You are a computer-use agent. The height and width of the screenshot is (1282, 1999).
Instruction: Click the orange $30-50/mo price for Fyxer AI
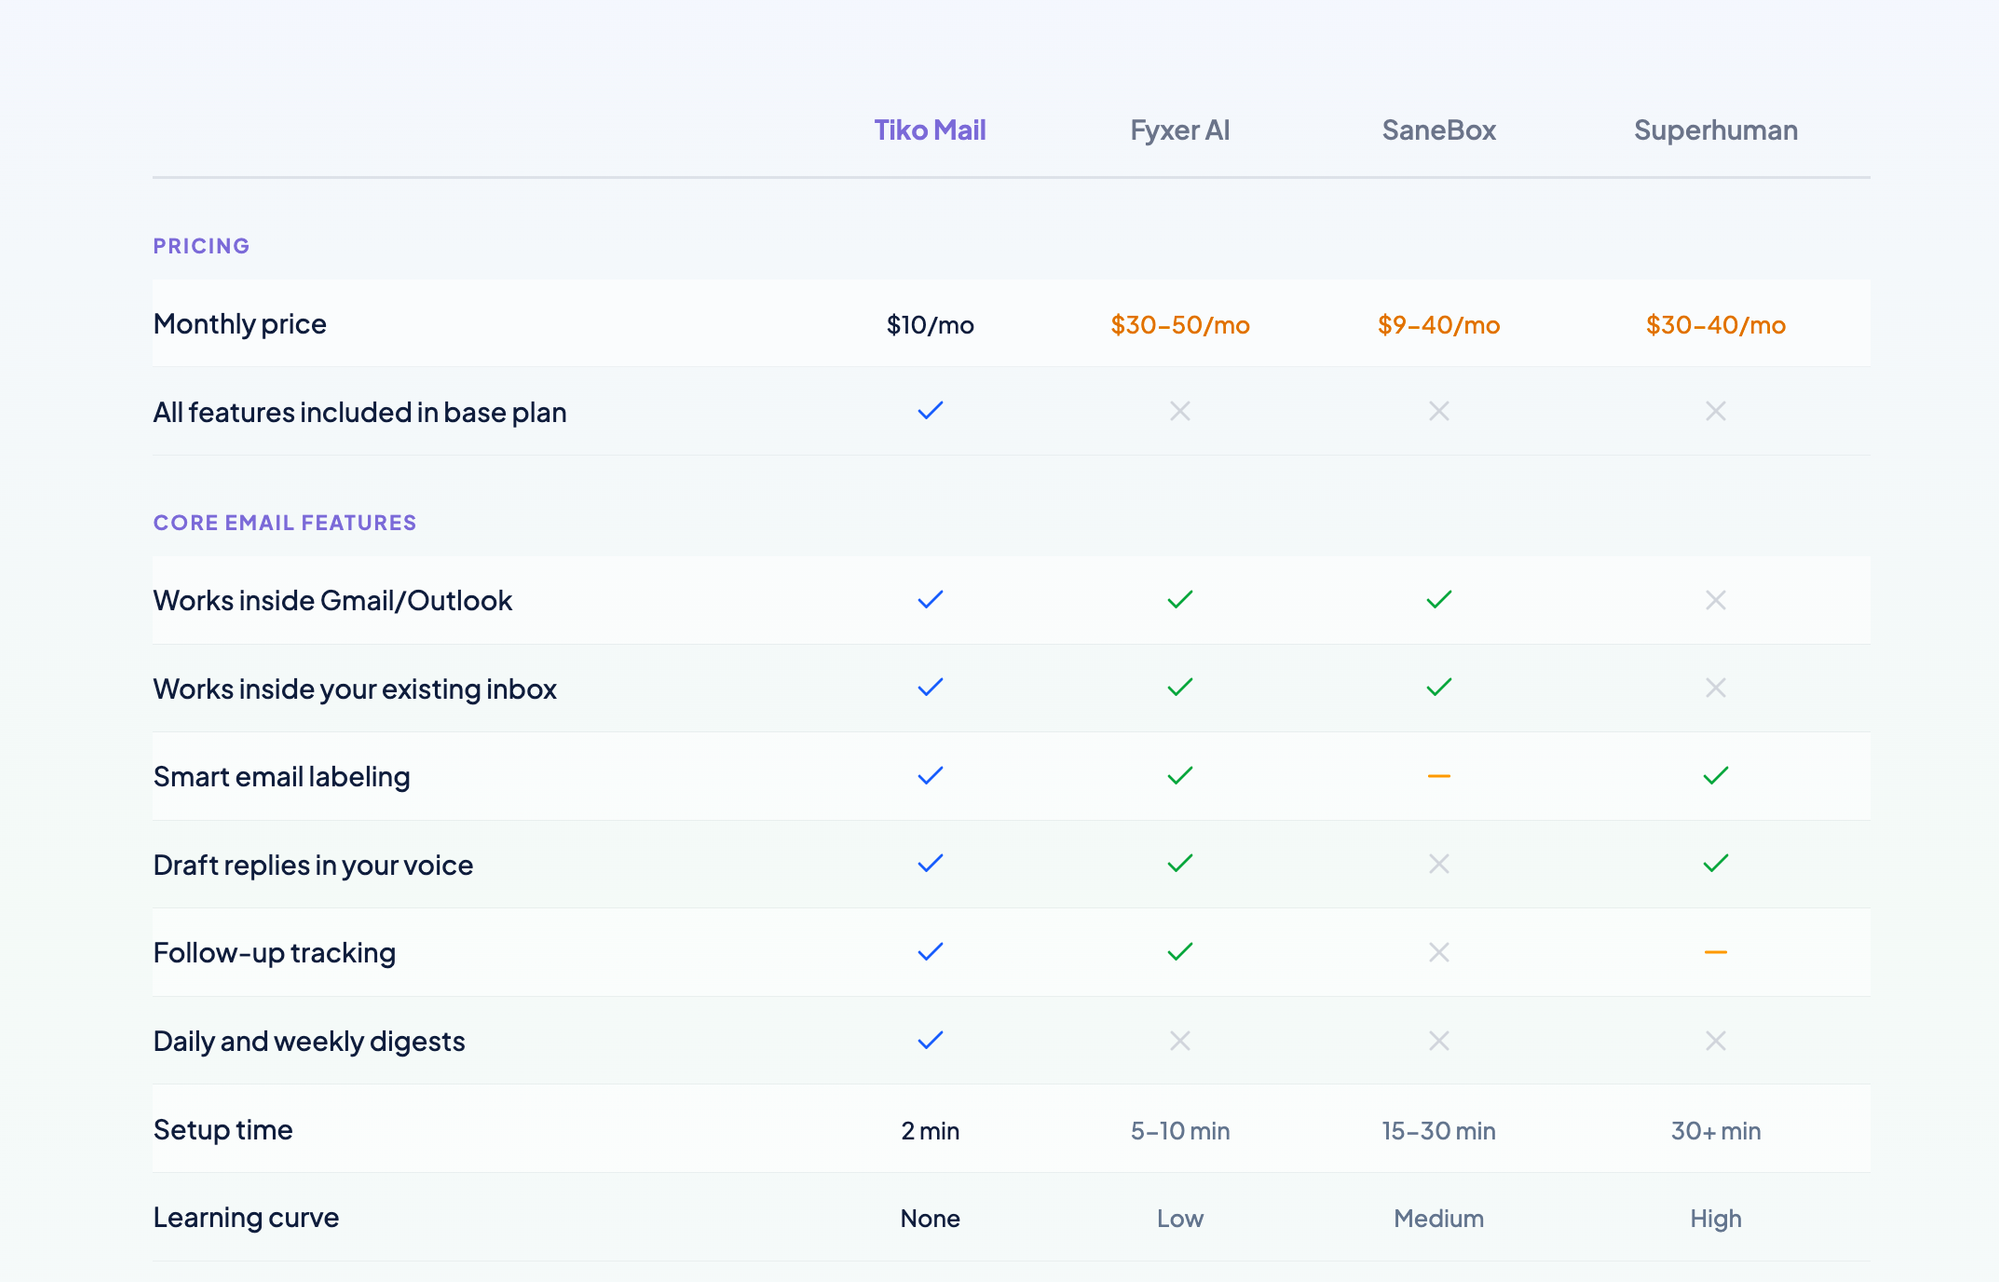1180,324
